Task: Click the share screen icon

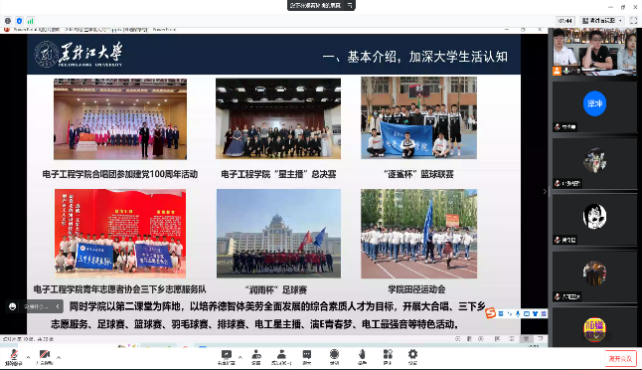Action: pyautogui.click(x=226, y=357)
